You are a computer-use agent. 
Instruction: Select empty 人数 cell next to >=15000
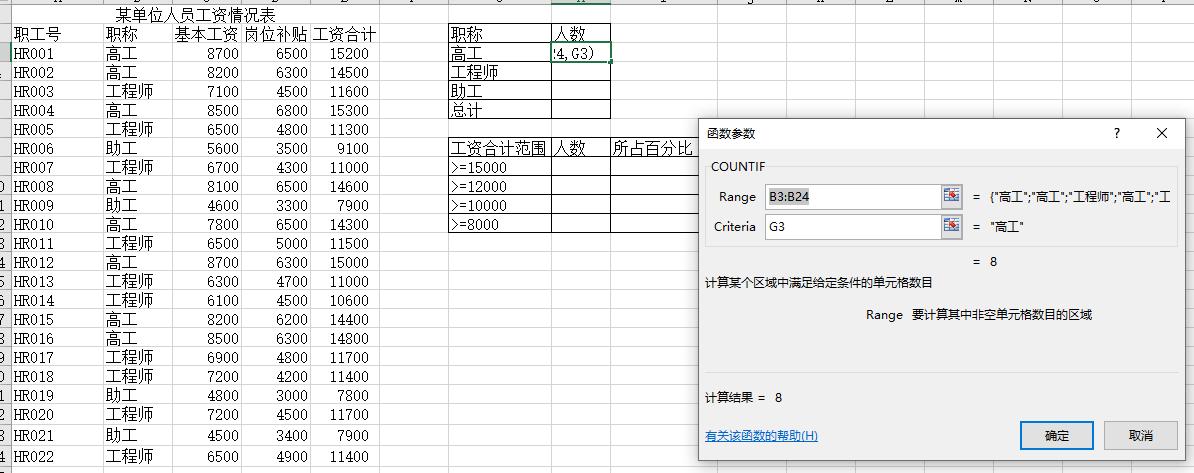[581, 167]
